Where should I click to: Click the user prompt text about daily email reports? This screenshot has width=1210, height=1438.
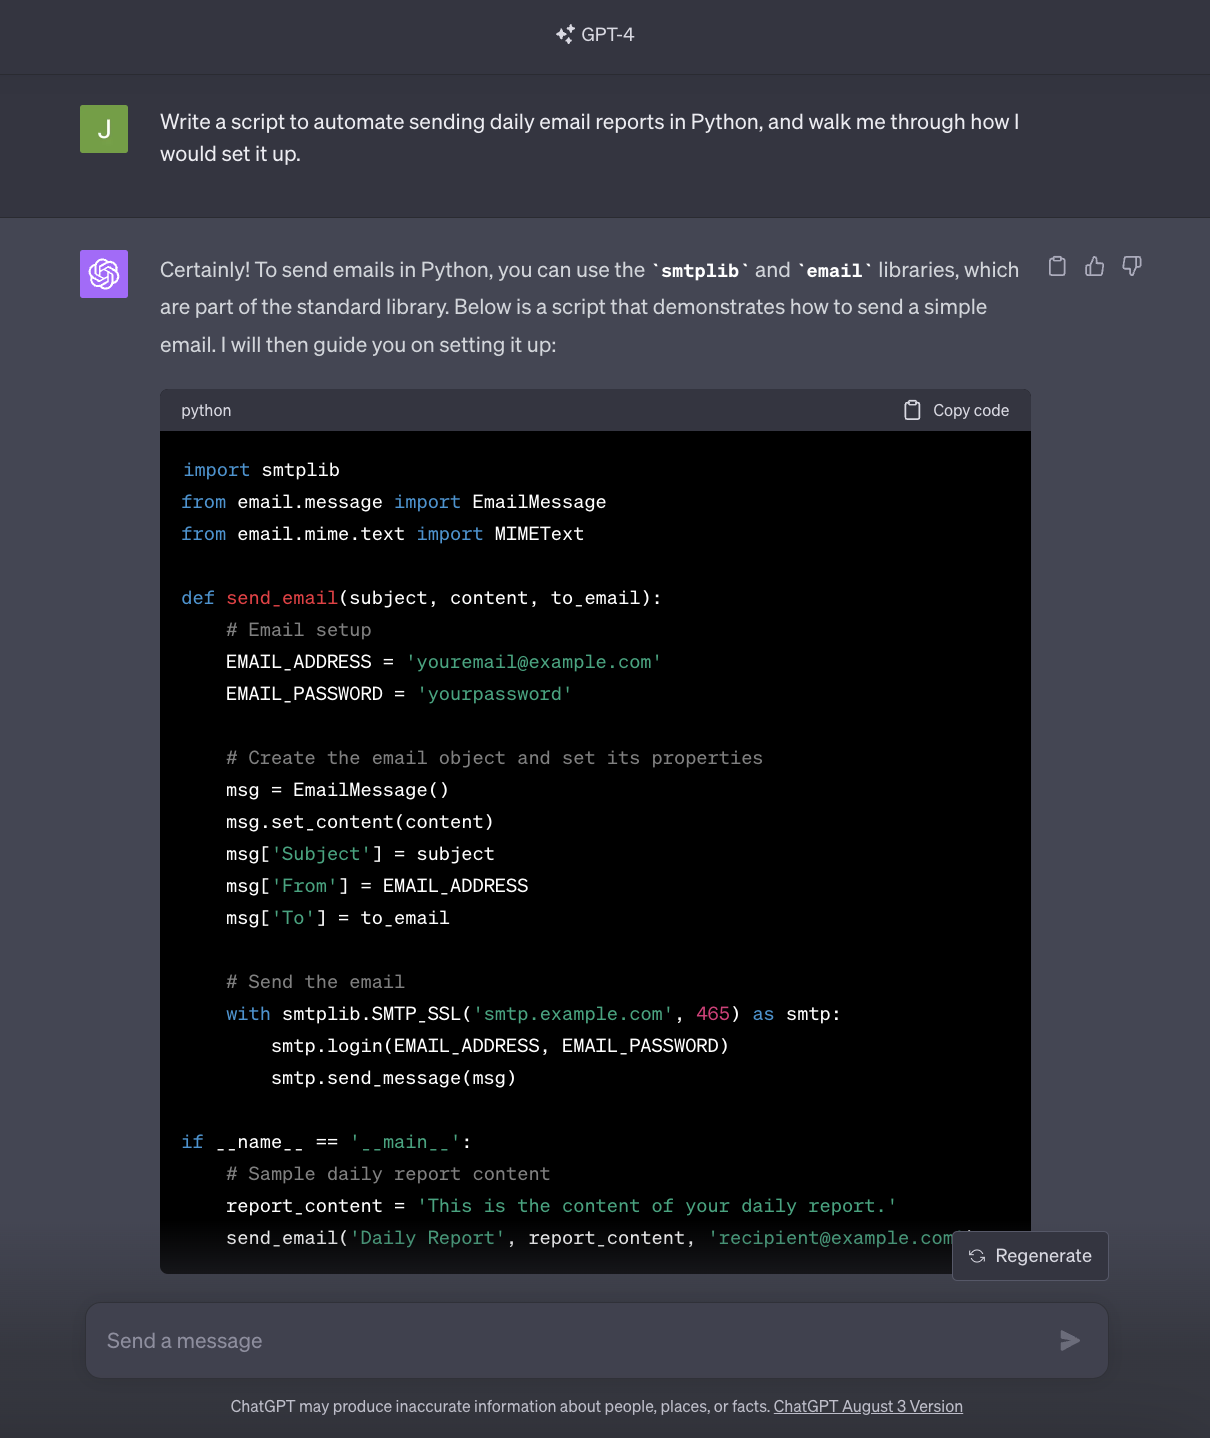(590, 138)
